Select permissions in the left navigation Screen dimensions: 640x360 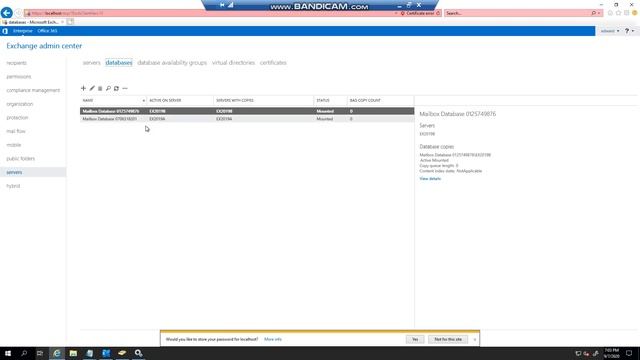pyautogui.click(x=19, y=77)
